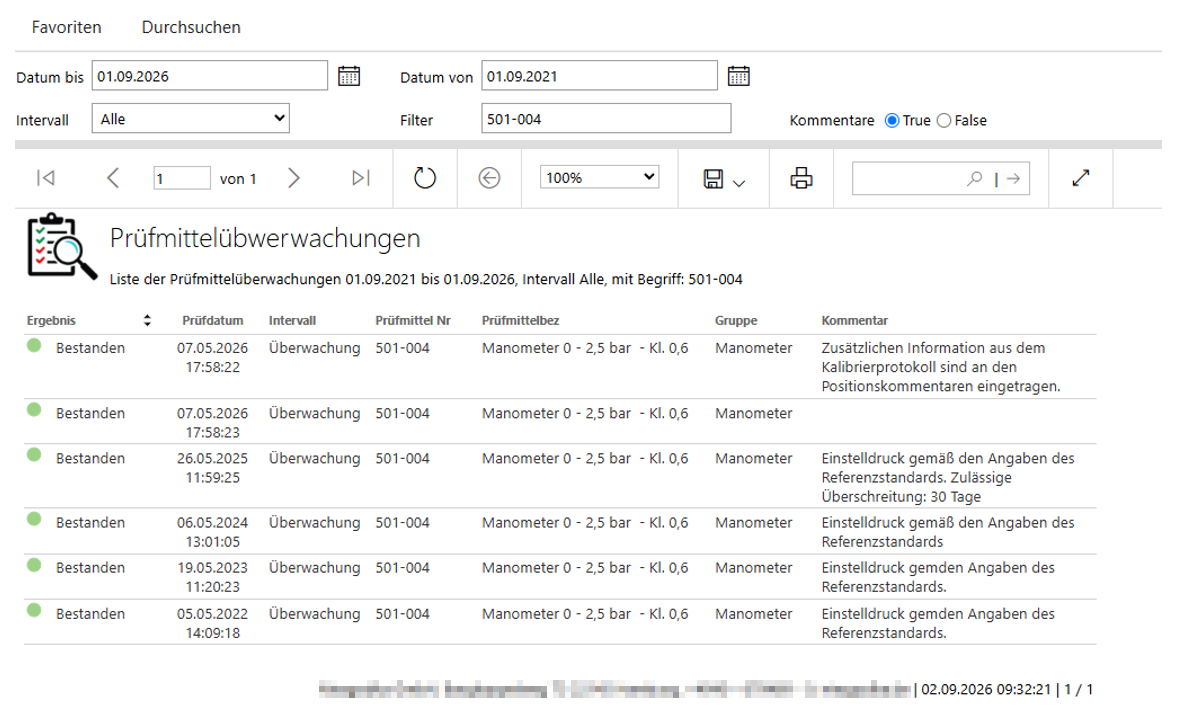Click the Prüfmittelüberwachungen clipboard logo
Image resolution: width=1184 pixels, height=723 pixels.
click(62, 246)
